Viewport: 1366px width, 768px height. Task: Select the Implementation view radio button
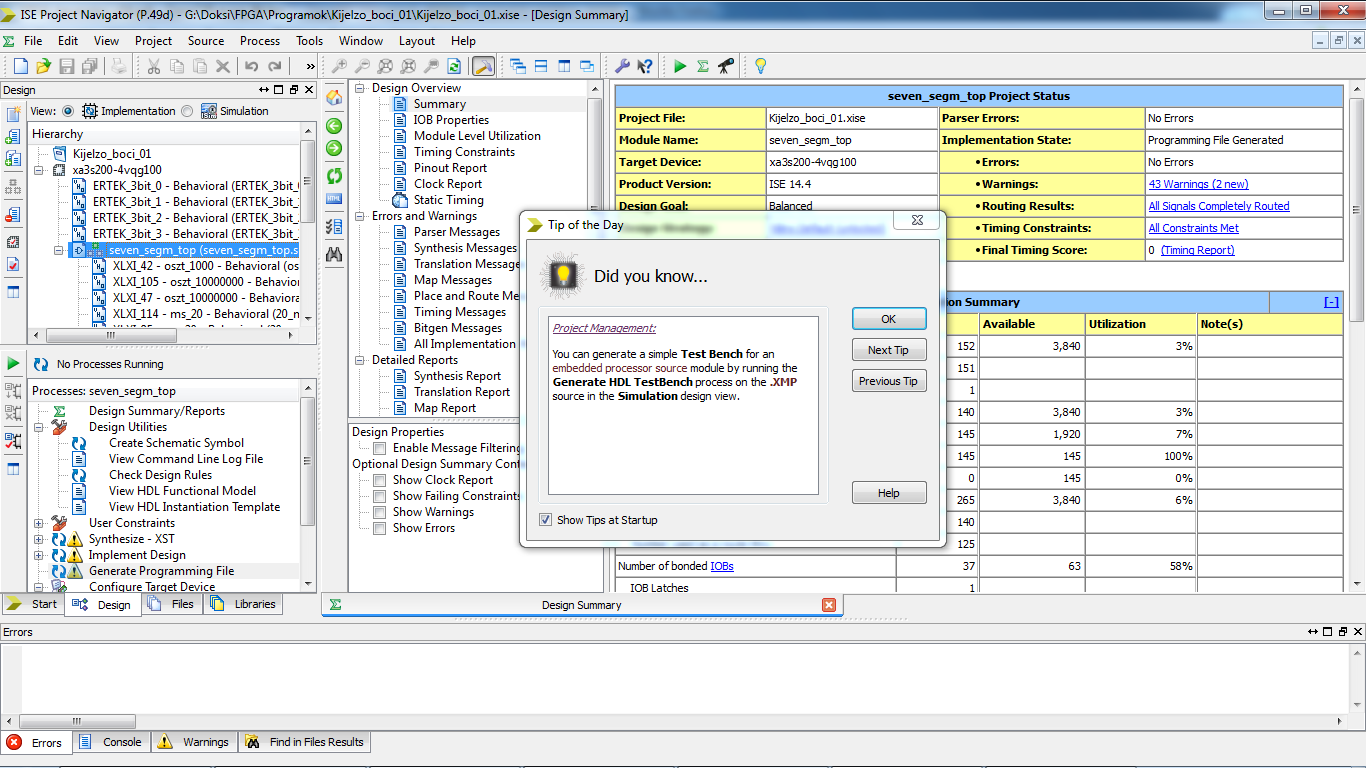(68, 111)
